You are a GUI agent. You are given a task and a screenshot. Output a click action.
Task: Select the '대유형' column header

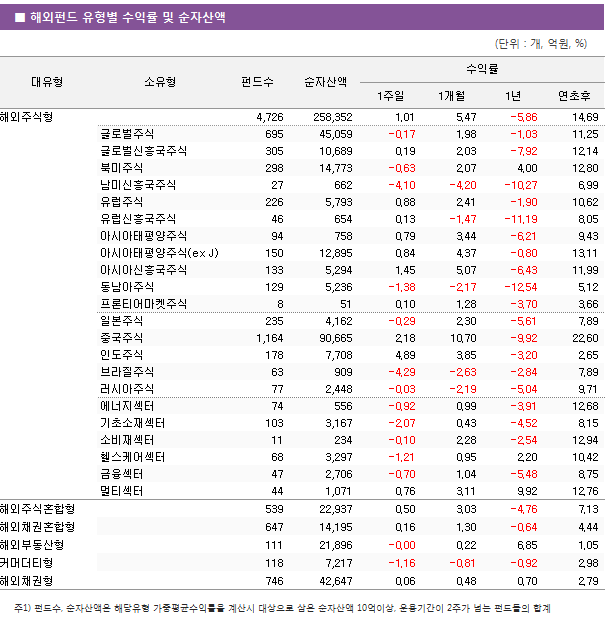coord(47,82)
